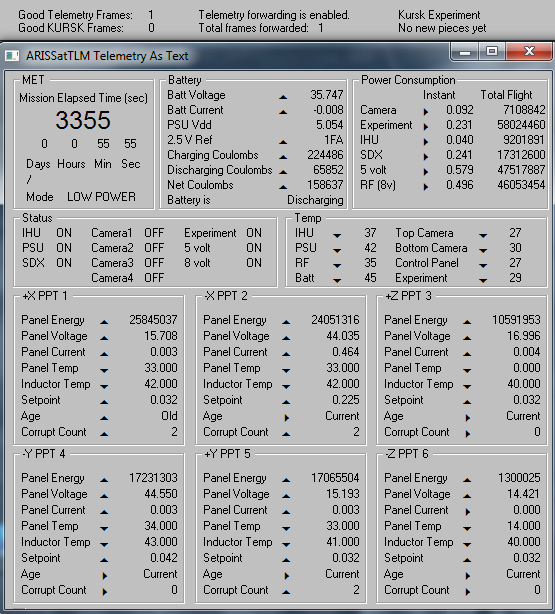The height and width of the screenshot is (614, 555).
Task: Click the Net Coulombs trend arrow
Action: pos(283,187)
